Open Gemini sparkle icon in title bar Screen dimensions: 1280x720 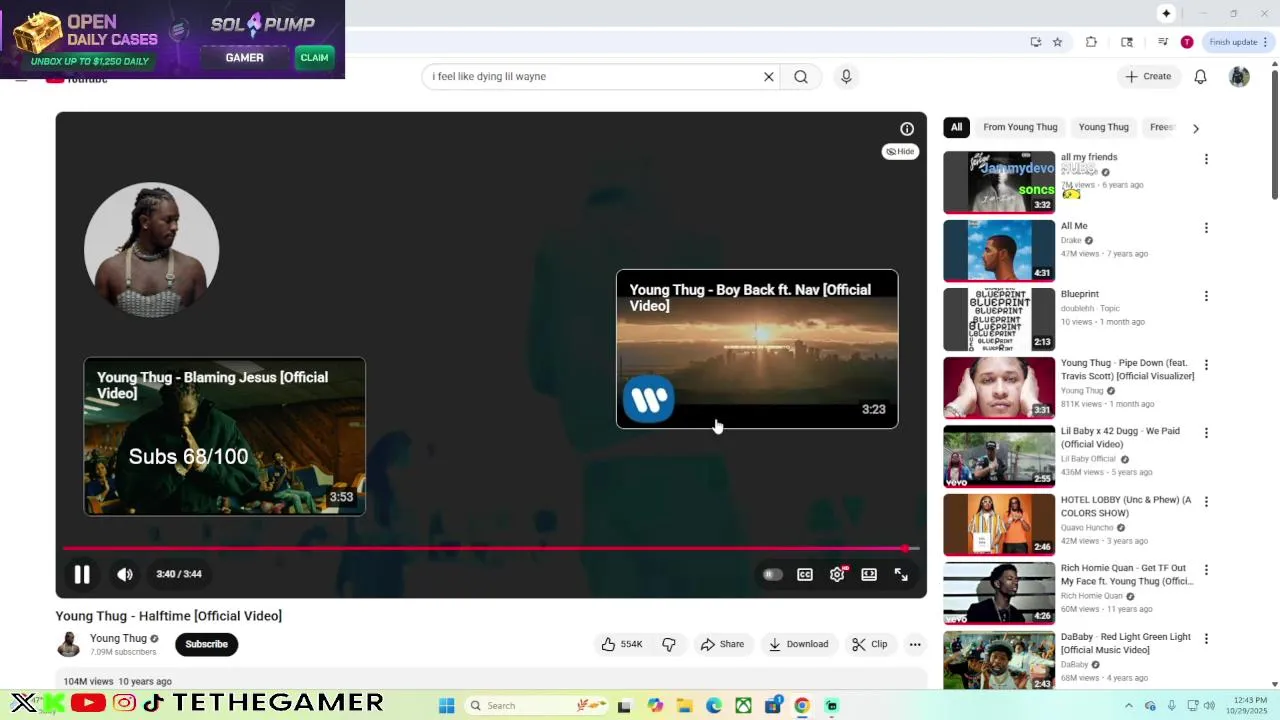tap(1166, 13)
